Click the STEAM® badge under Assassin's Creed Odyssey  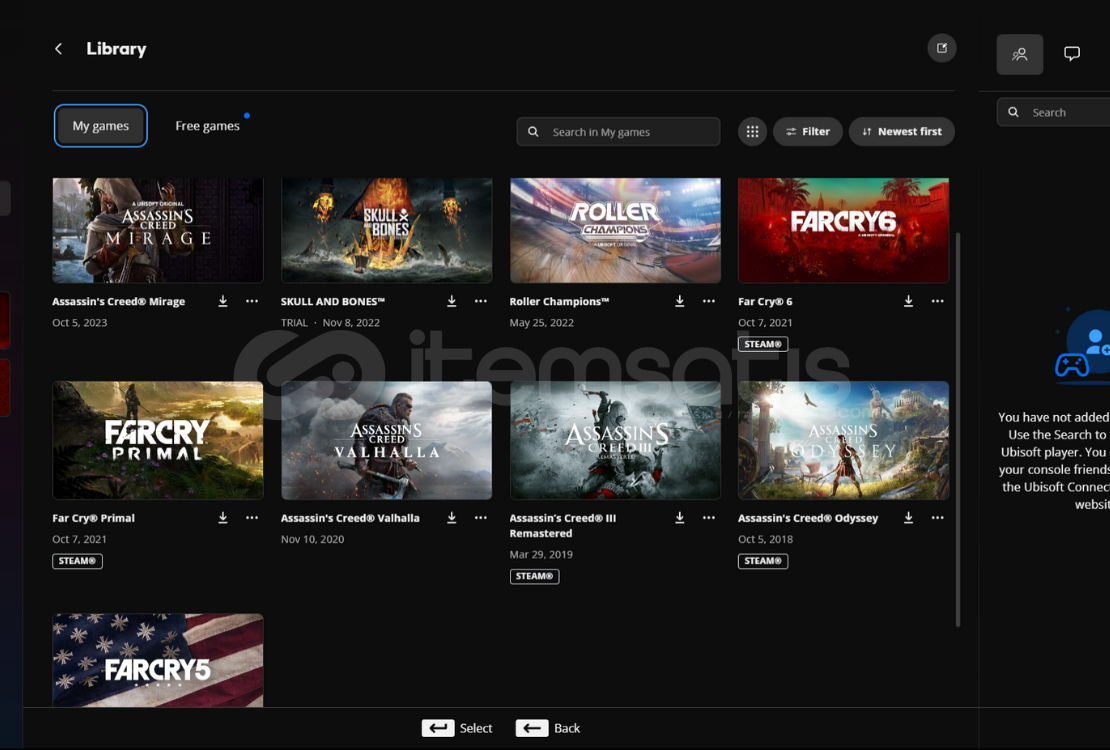click(x=762, y=561)
